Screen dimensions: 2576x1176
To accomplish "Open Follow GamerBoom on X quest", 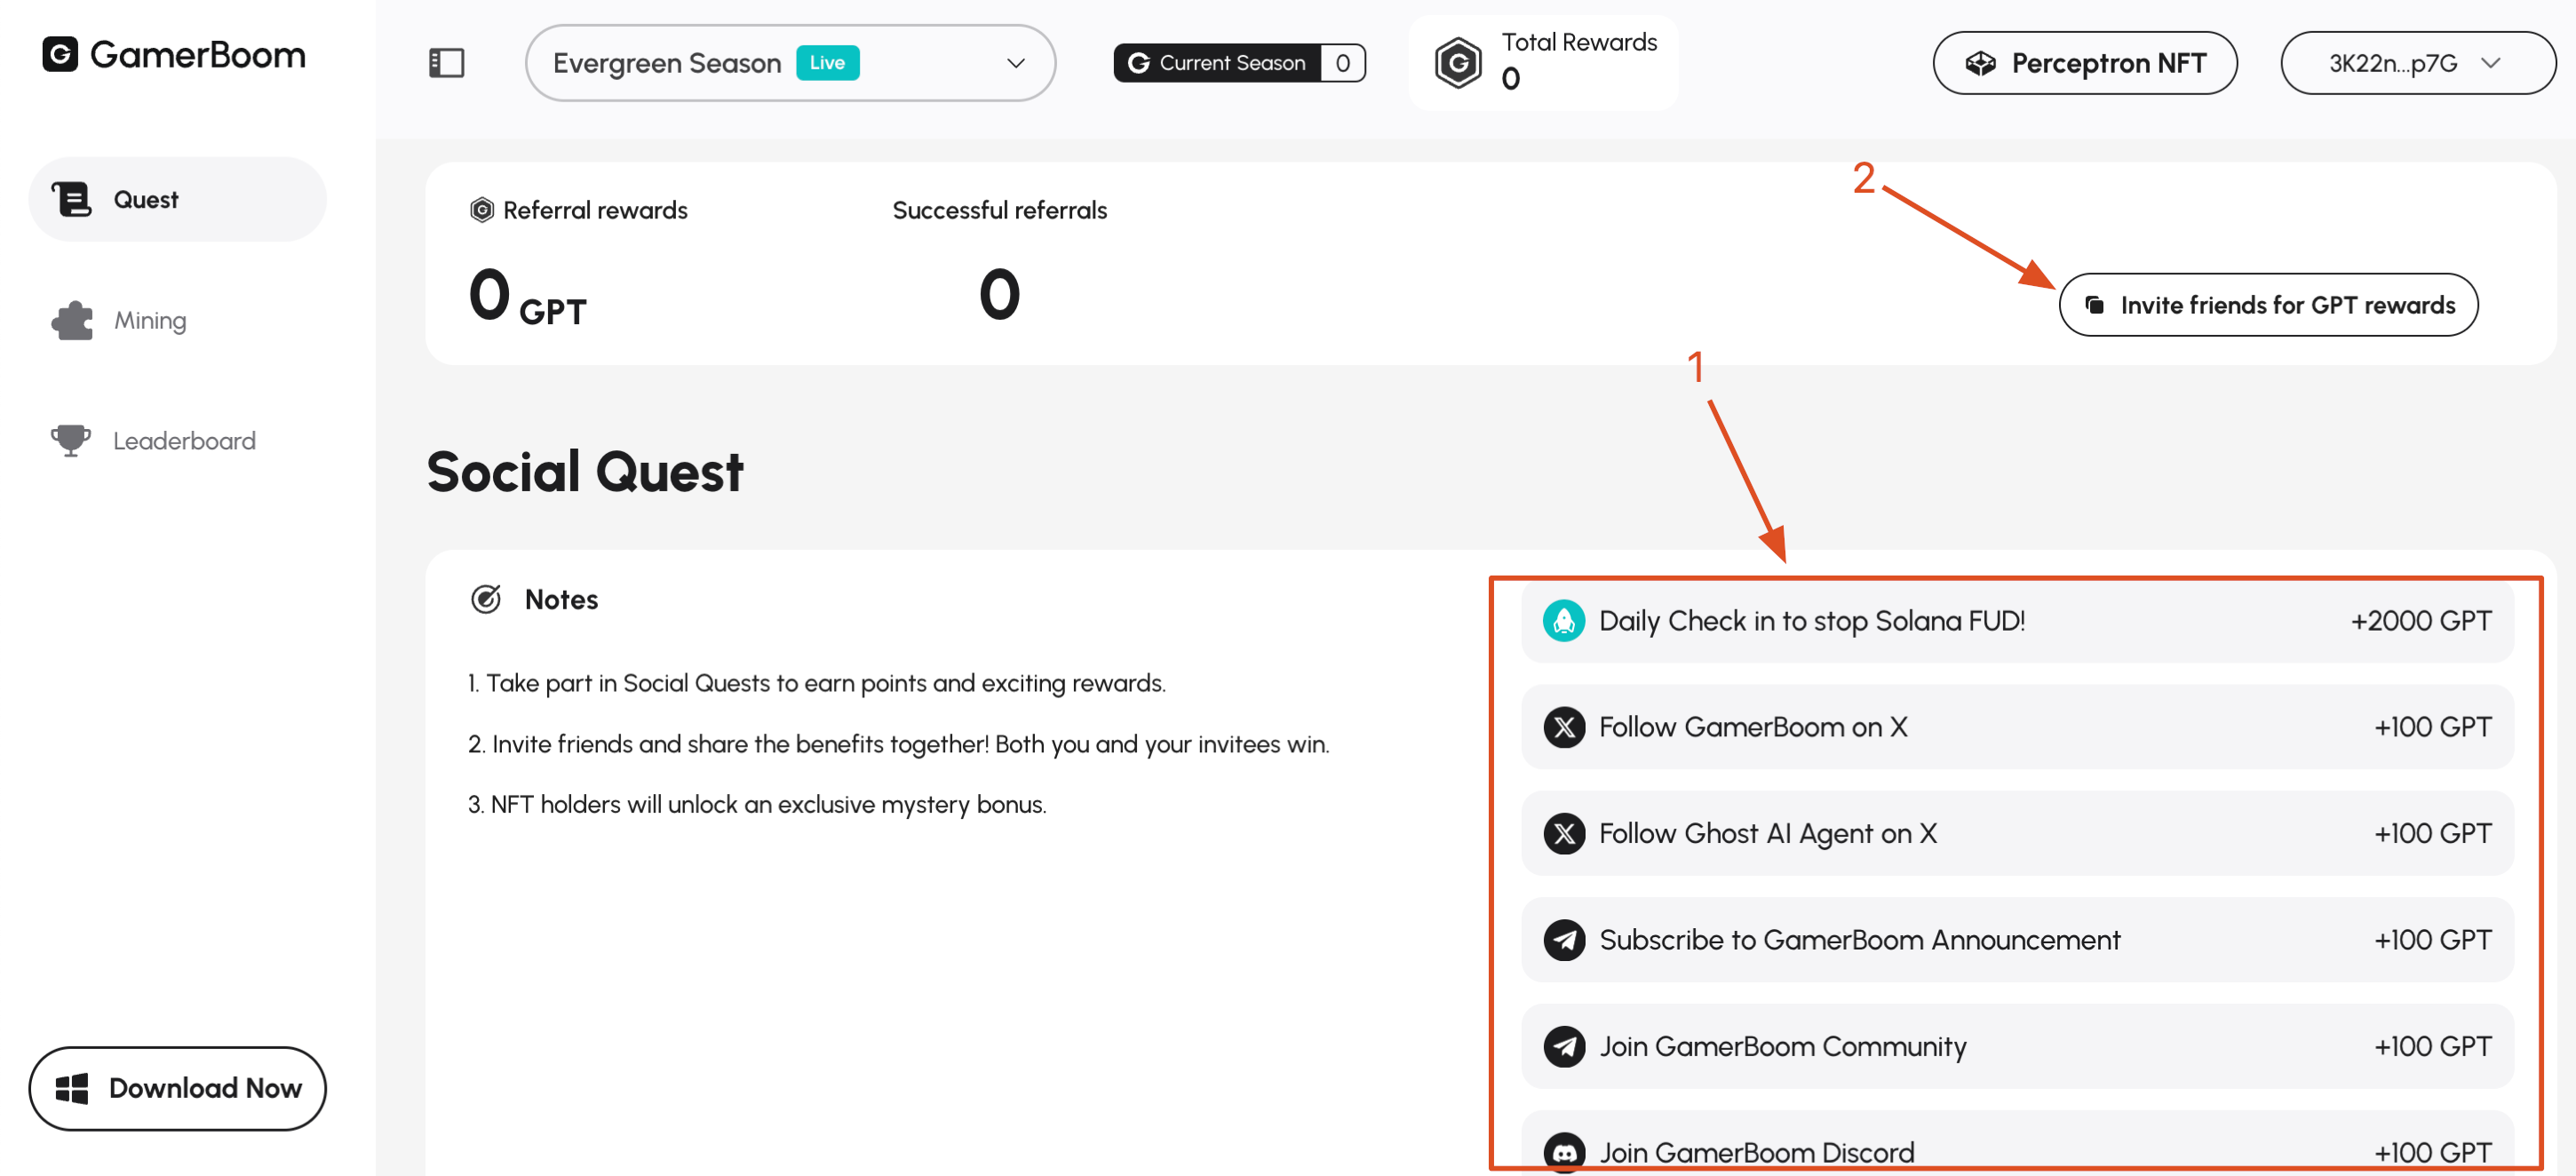I will (x=2017, y=727).
